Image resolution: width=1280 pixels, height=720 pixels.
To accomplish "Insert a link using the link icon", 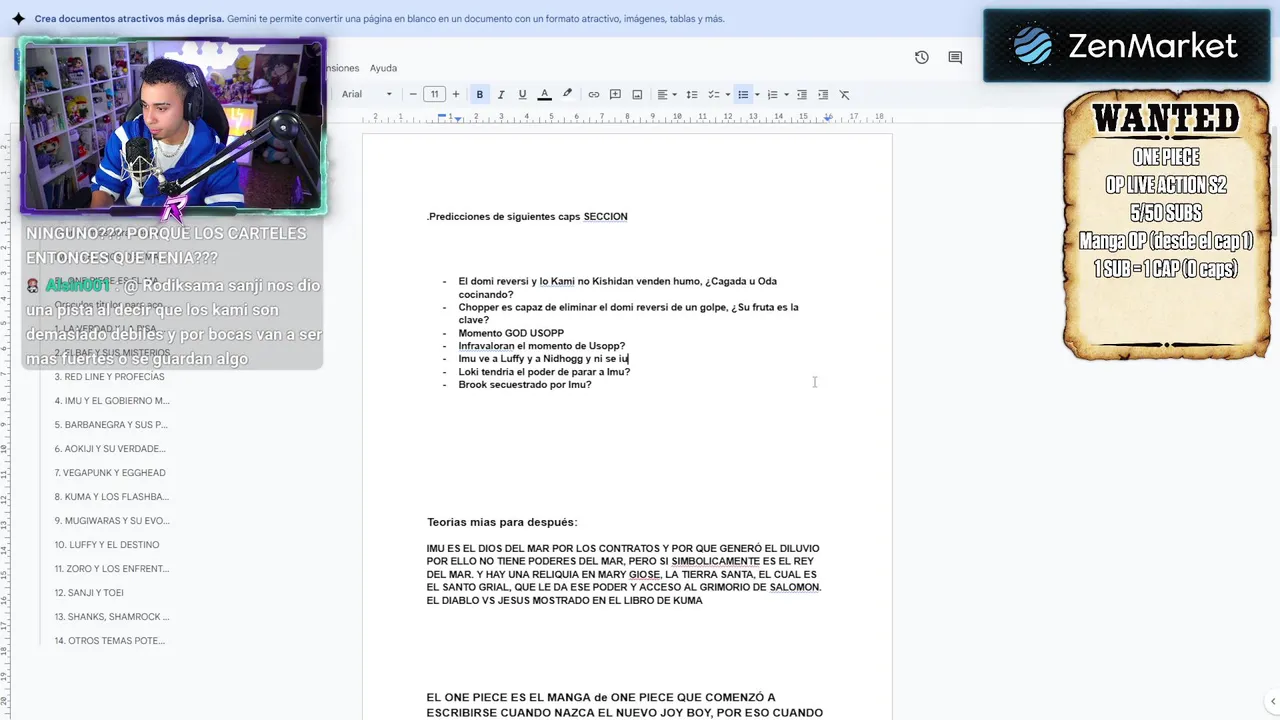I will click(594, 94).
